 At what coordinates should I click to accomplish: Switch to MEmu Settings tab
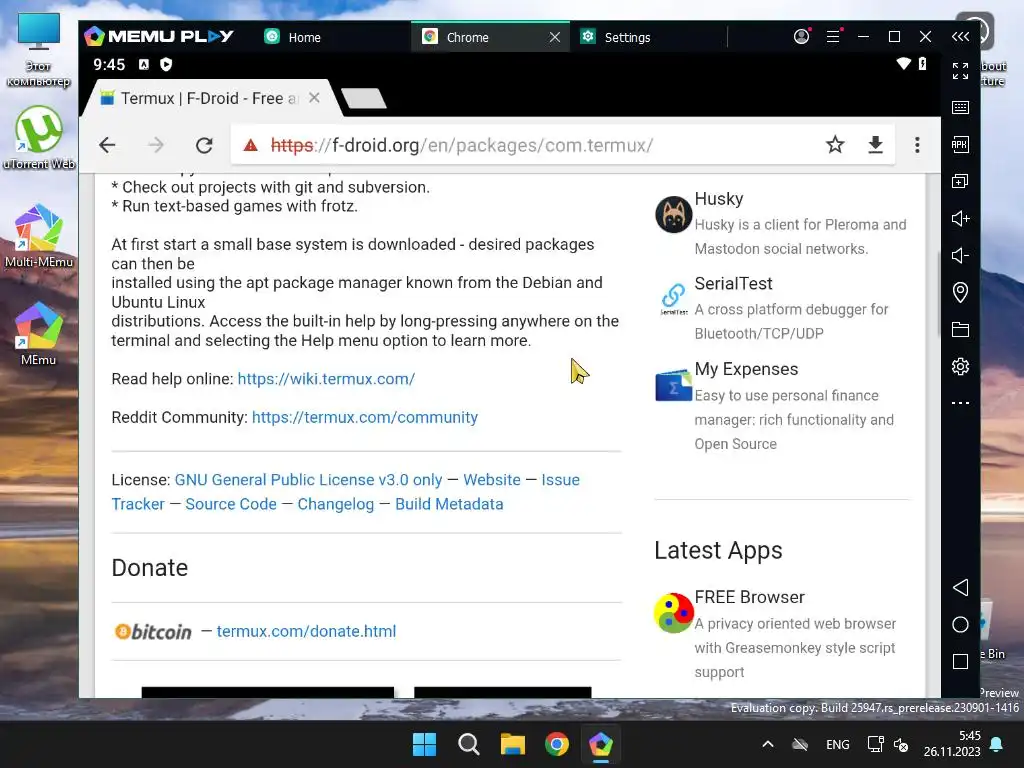pyautogui.click(x=617, y=37)
